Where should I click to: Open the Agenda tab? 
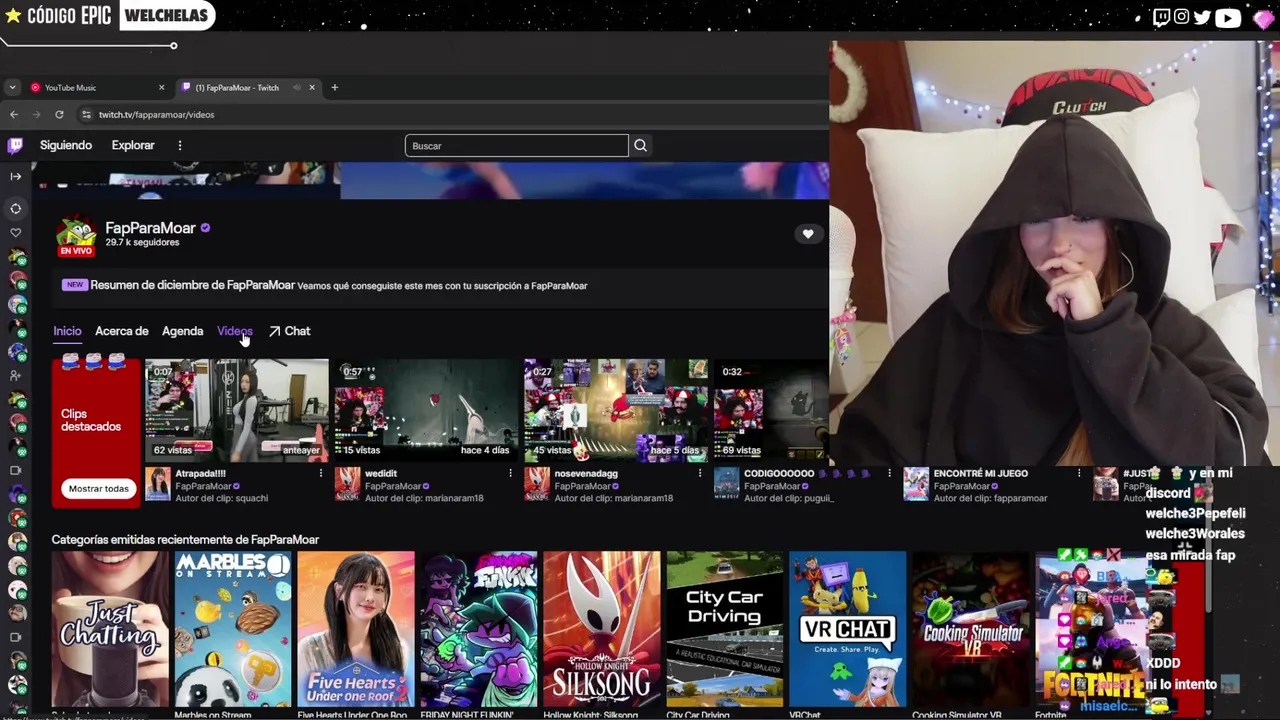pyautogui.click(x=182, y=331)
